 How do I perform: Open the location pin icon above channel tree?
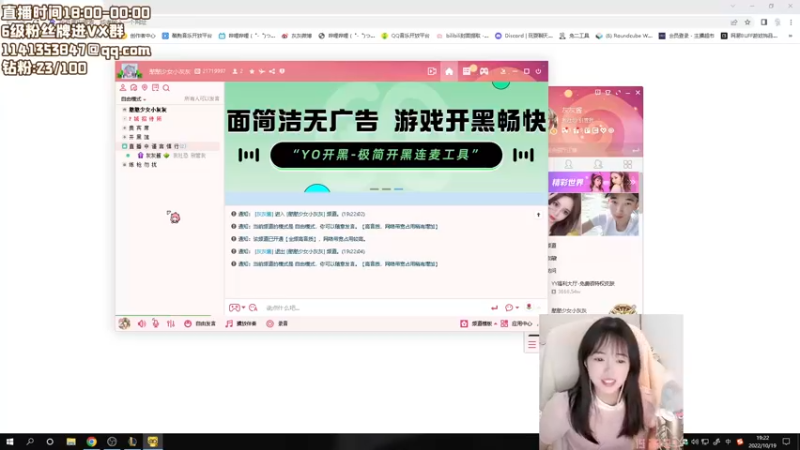144,88
